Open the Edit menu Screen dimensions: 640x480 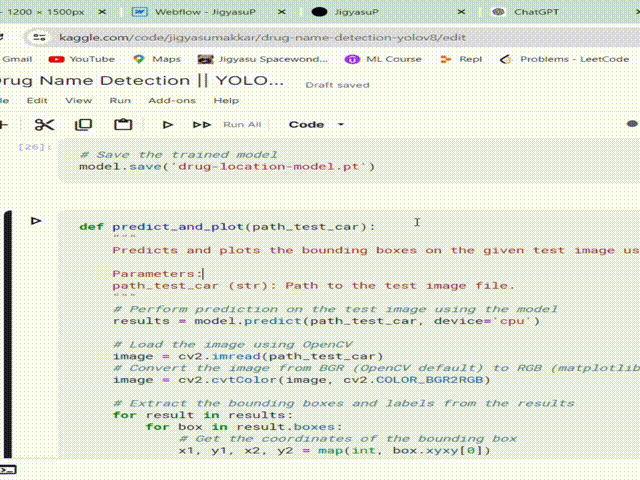point(37,100)
